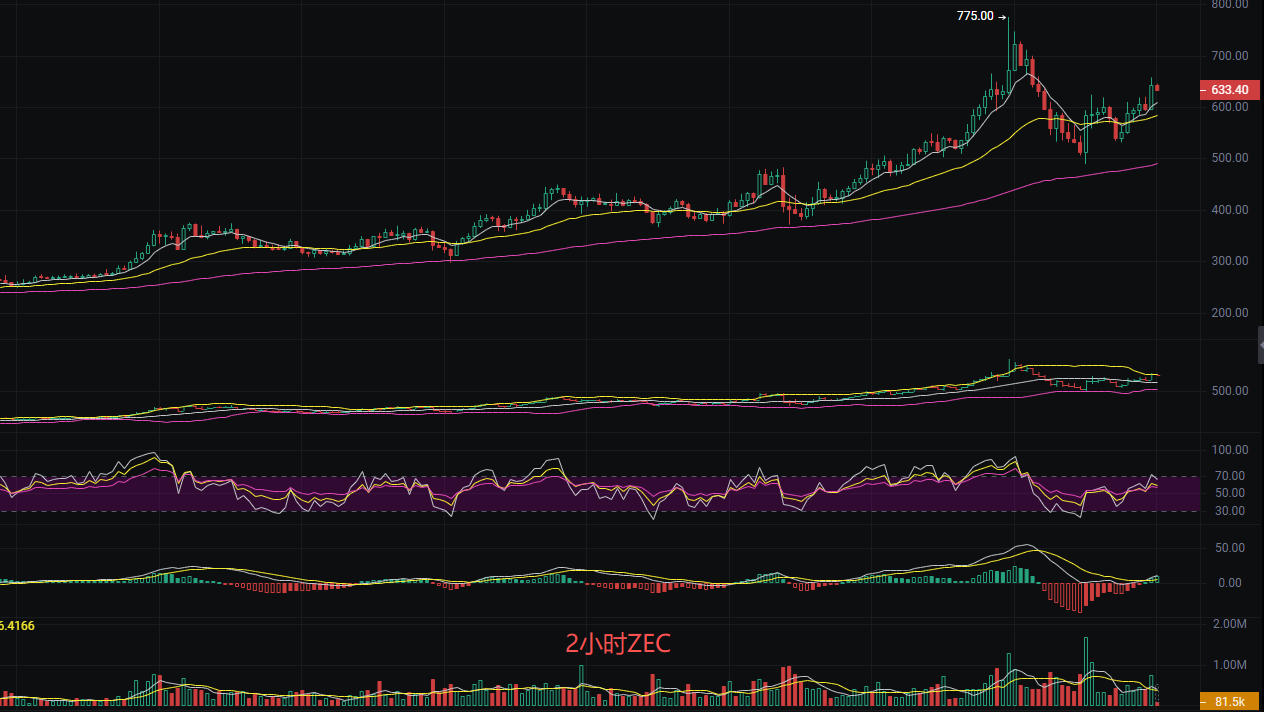Screen dimensions: 1264x712
Task: Click the side panel collapse arrow handle
Action: pyautogui.click(x=1260, y=344)
